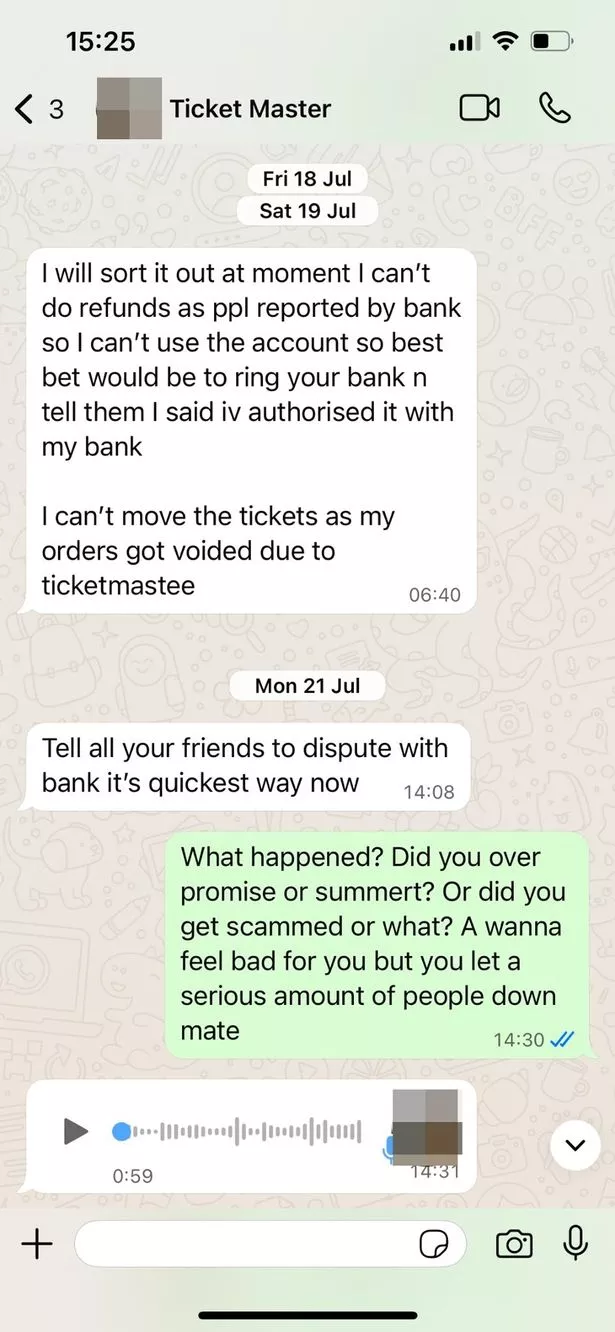Image resolution: width=615 pixels, height=1332 pixels.
Task: Tap the blurred Ticket Master profile picture
Action: point(129,107)
